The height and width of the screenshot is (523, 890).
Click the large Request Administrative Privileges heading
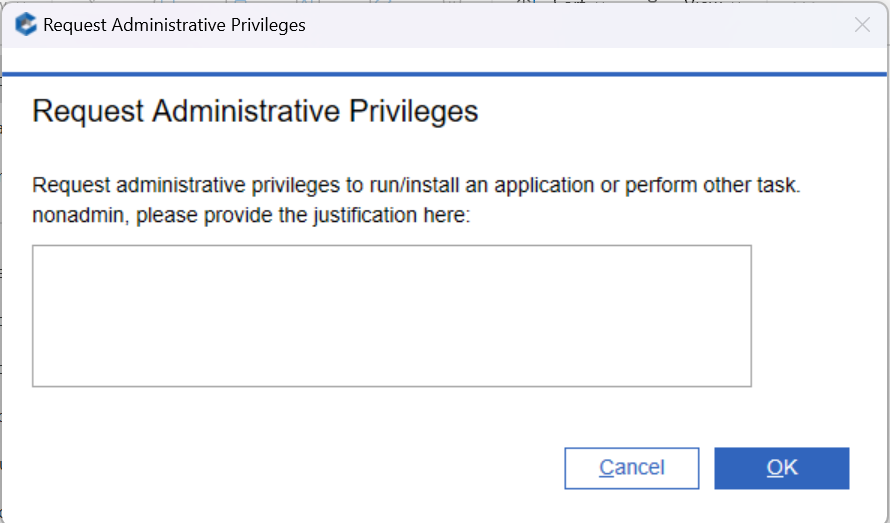(255, 111)
